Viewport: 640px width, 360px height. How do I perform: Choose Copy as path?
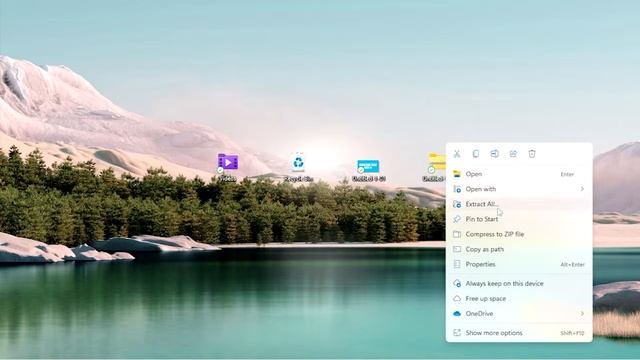[x=519, y=249]
